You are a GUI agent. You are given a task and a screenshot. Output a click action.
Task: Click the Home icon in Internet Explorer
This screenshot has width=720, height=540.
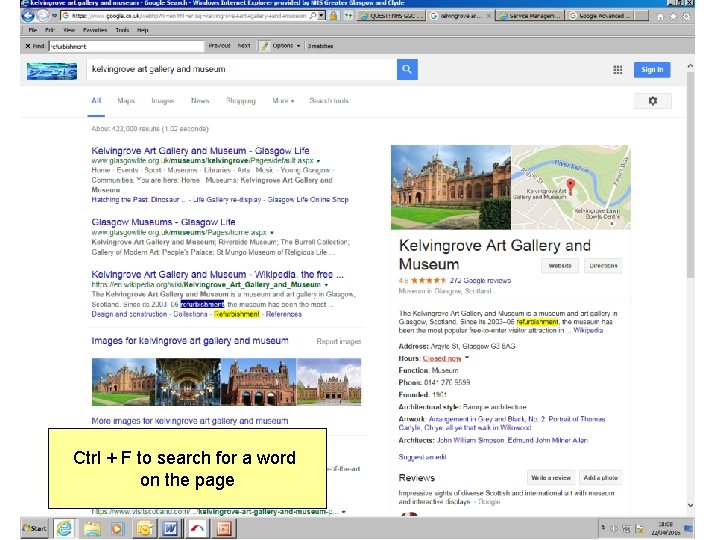(x=660, y=17)
